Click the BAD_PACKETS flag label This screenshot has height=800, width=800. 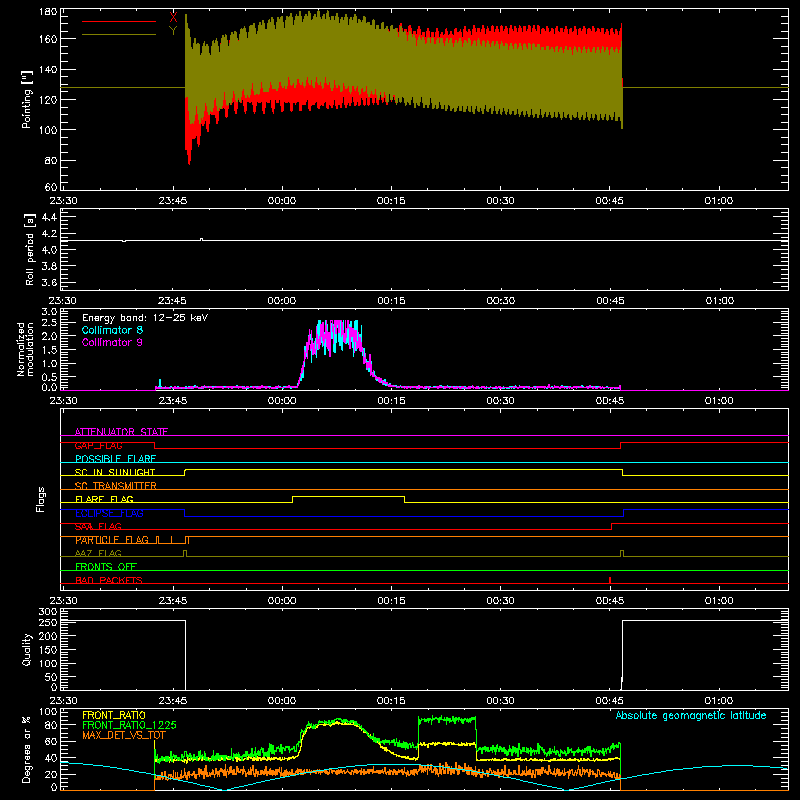pyautogui.click(x=109, y=580)
